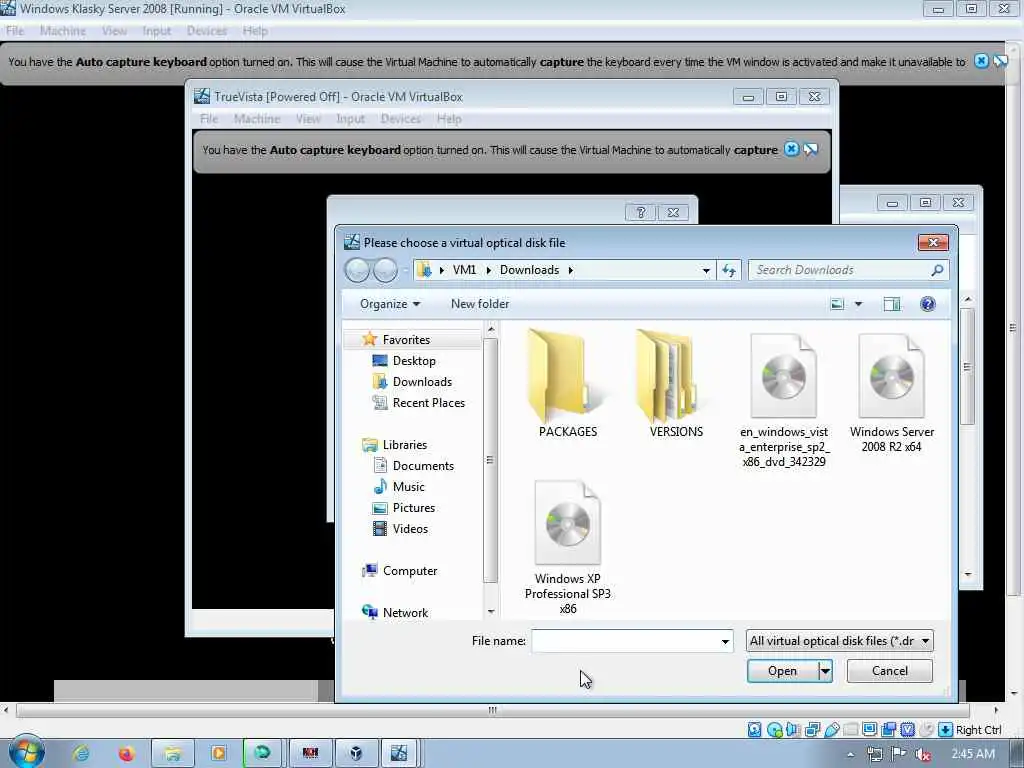1024x768 pixels.
Task: Select Windows Server 2008 R2 x64 image
Action: [891, 392]
